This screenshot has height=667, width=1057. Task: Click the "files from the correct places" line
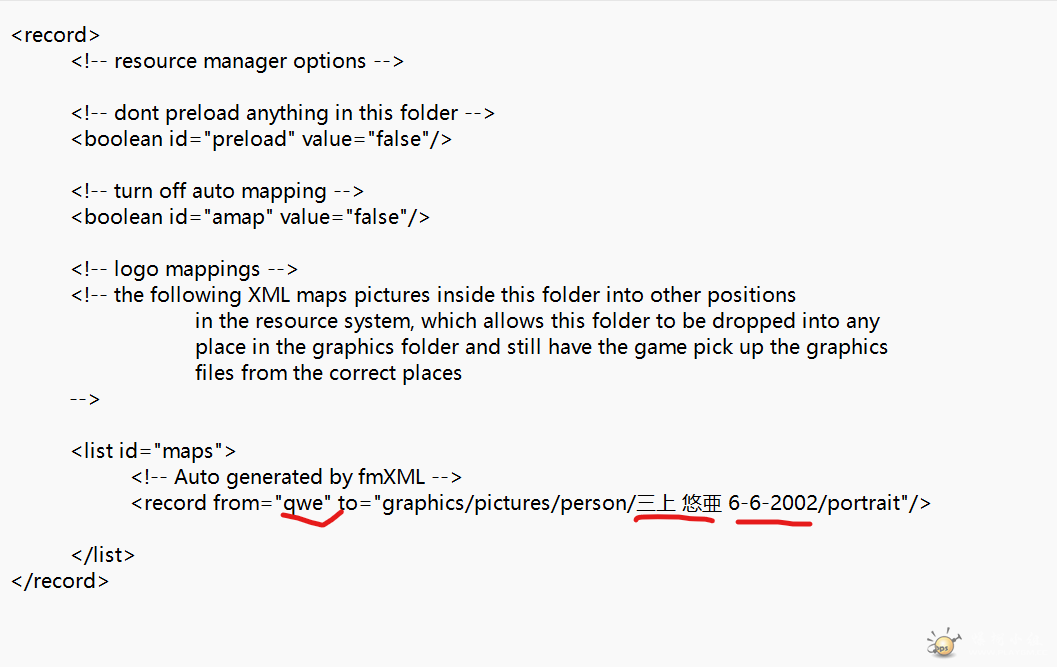(x=328, y=373)
